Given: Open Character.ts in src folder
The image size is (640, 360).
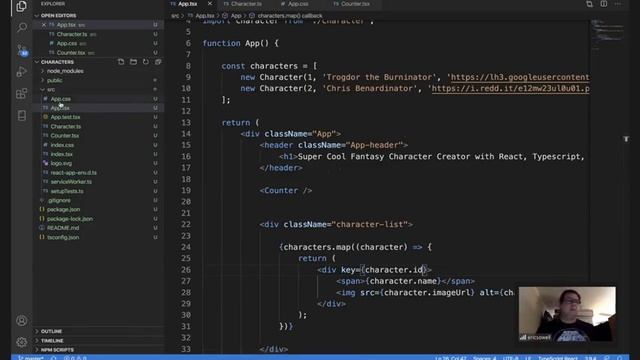Looking at the screenshot, I should click(66, 127).
